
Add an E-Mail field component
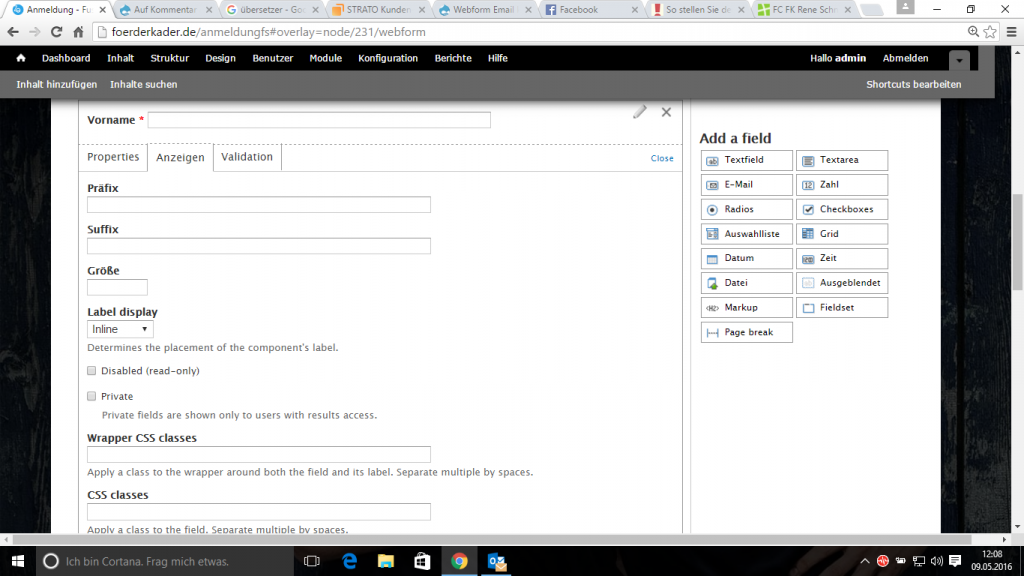746,185
